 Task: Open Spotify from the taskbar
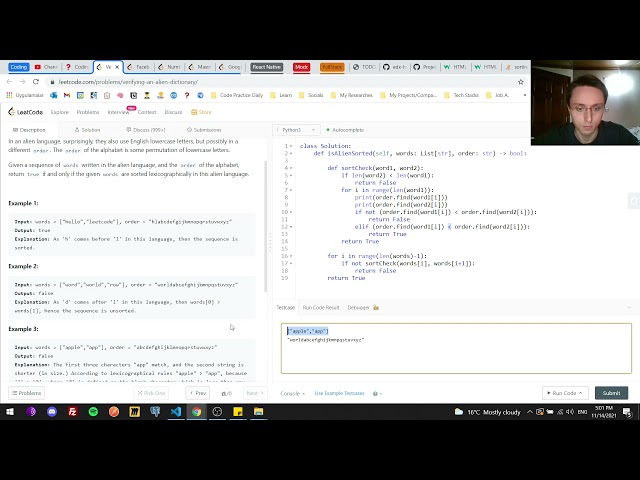click(x=93, y=412)
